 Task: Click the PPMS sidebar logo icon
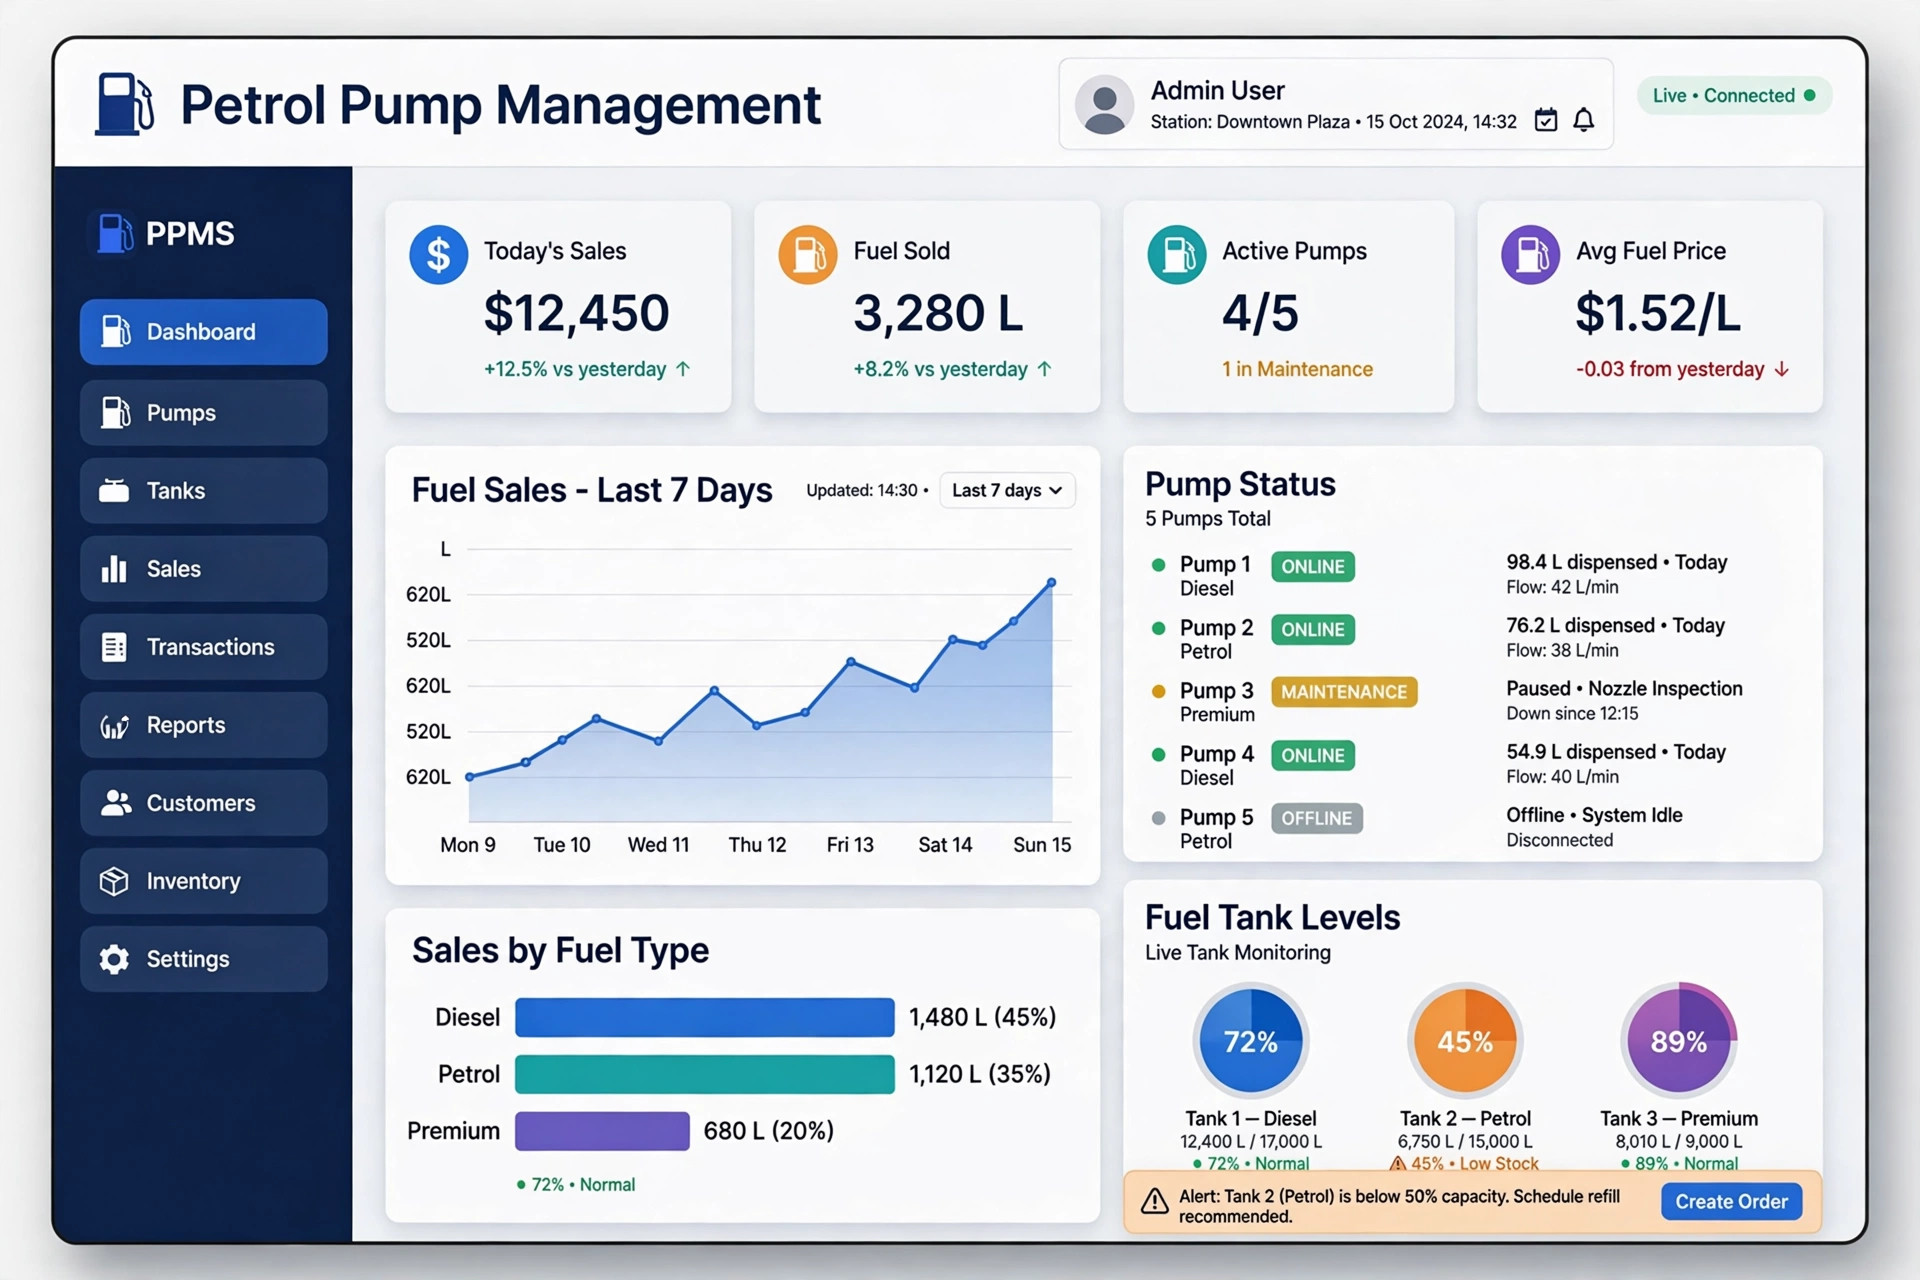(x=115, y=234)
